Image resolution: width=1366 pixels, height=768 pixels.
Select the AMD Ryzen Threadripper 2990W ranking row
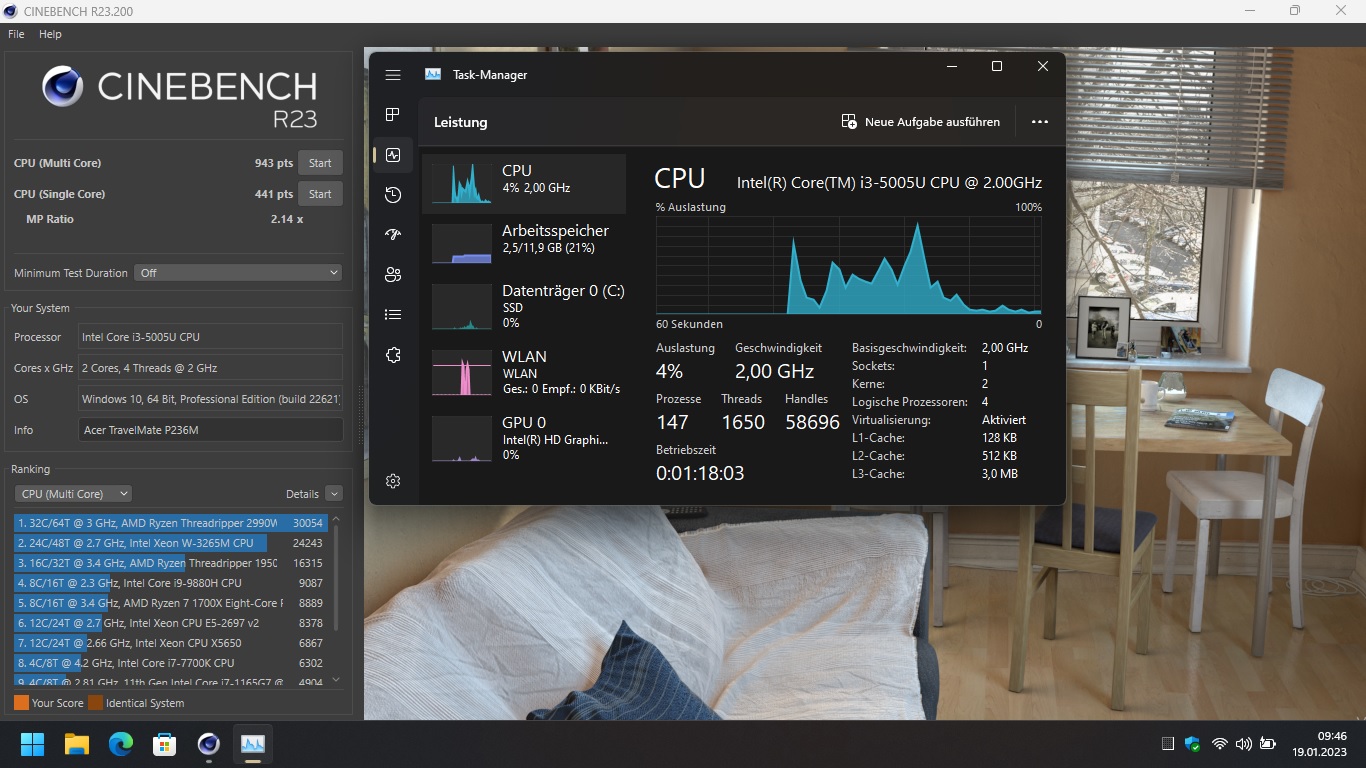pos(171,523)
